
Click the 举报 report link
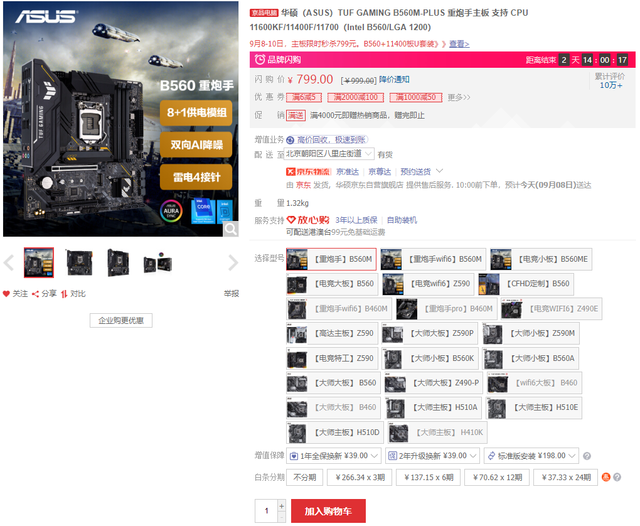coord(231,294)
